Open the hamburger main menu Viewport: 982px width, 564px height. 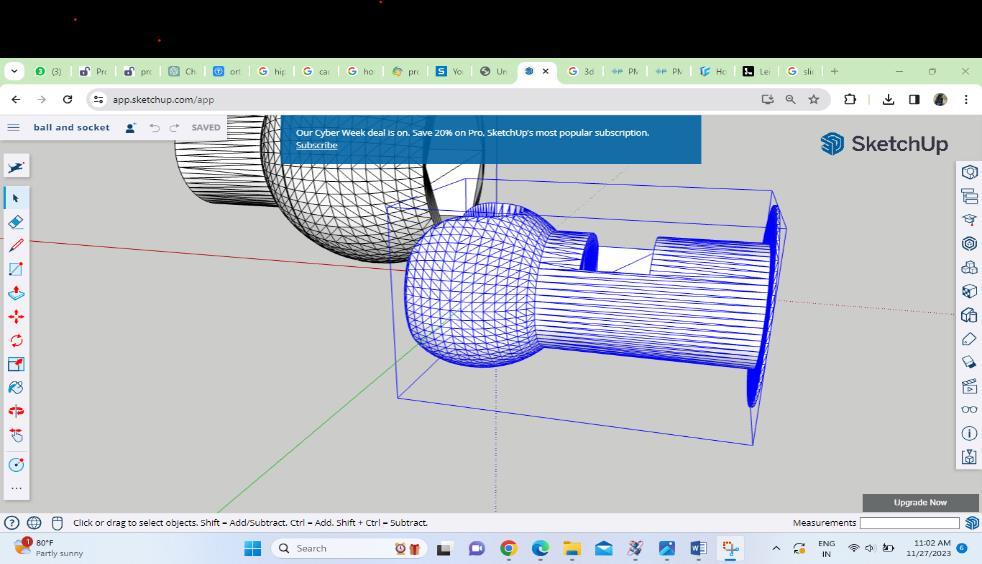click(13, 128)
